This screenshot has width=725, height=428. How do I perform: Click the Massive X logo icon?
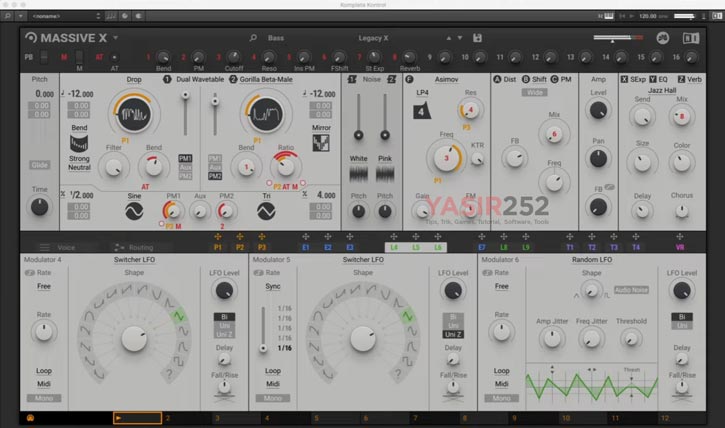click(x=31, y=37)
